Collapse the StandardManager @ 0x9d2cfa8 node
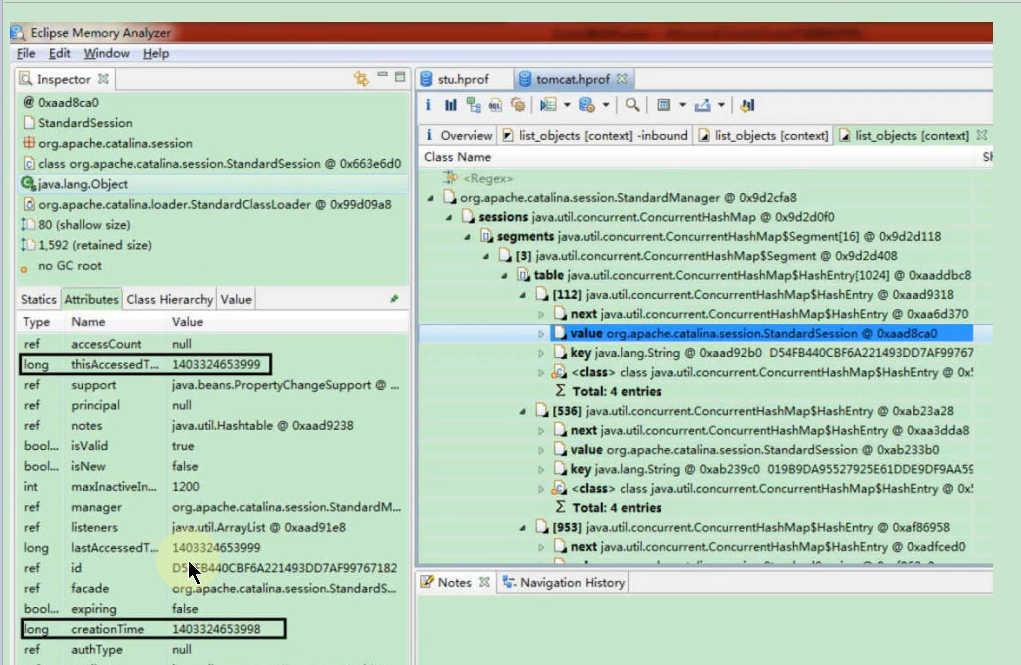The height and width of the screenshot is (665, 1021). 430,198
